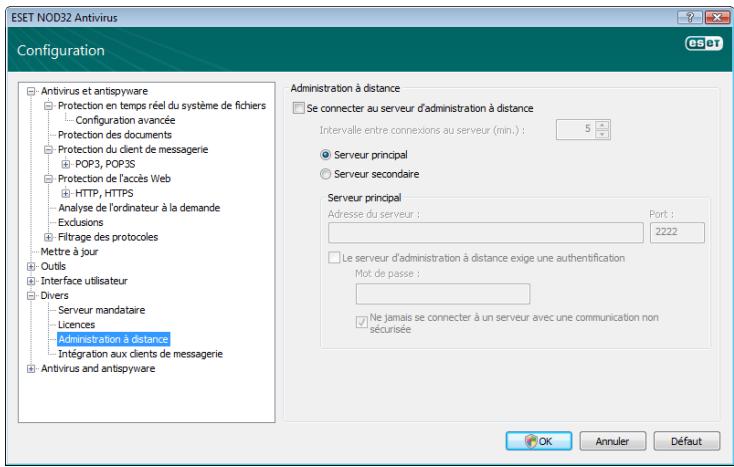Collapse Protection en temps réel node
Screen dimensions: 734x467
tap(48, 106)
